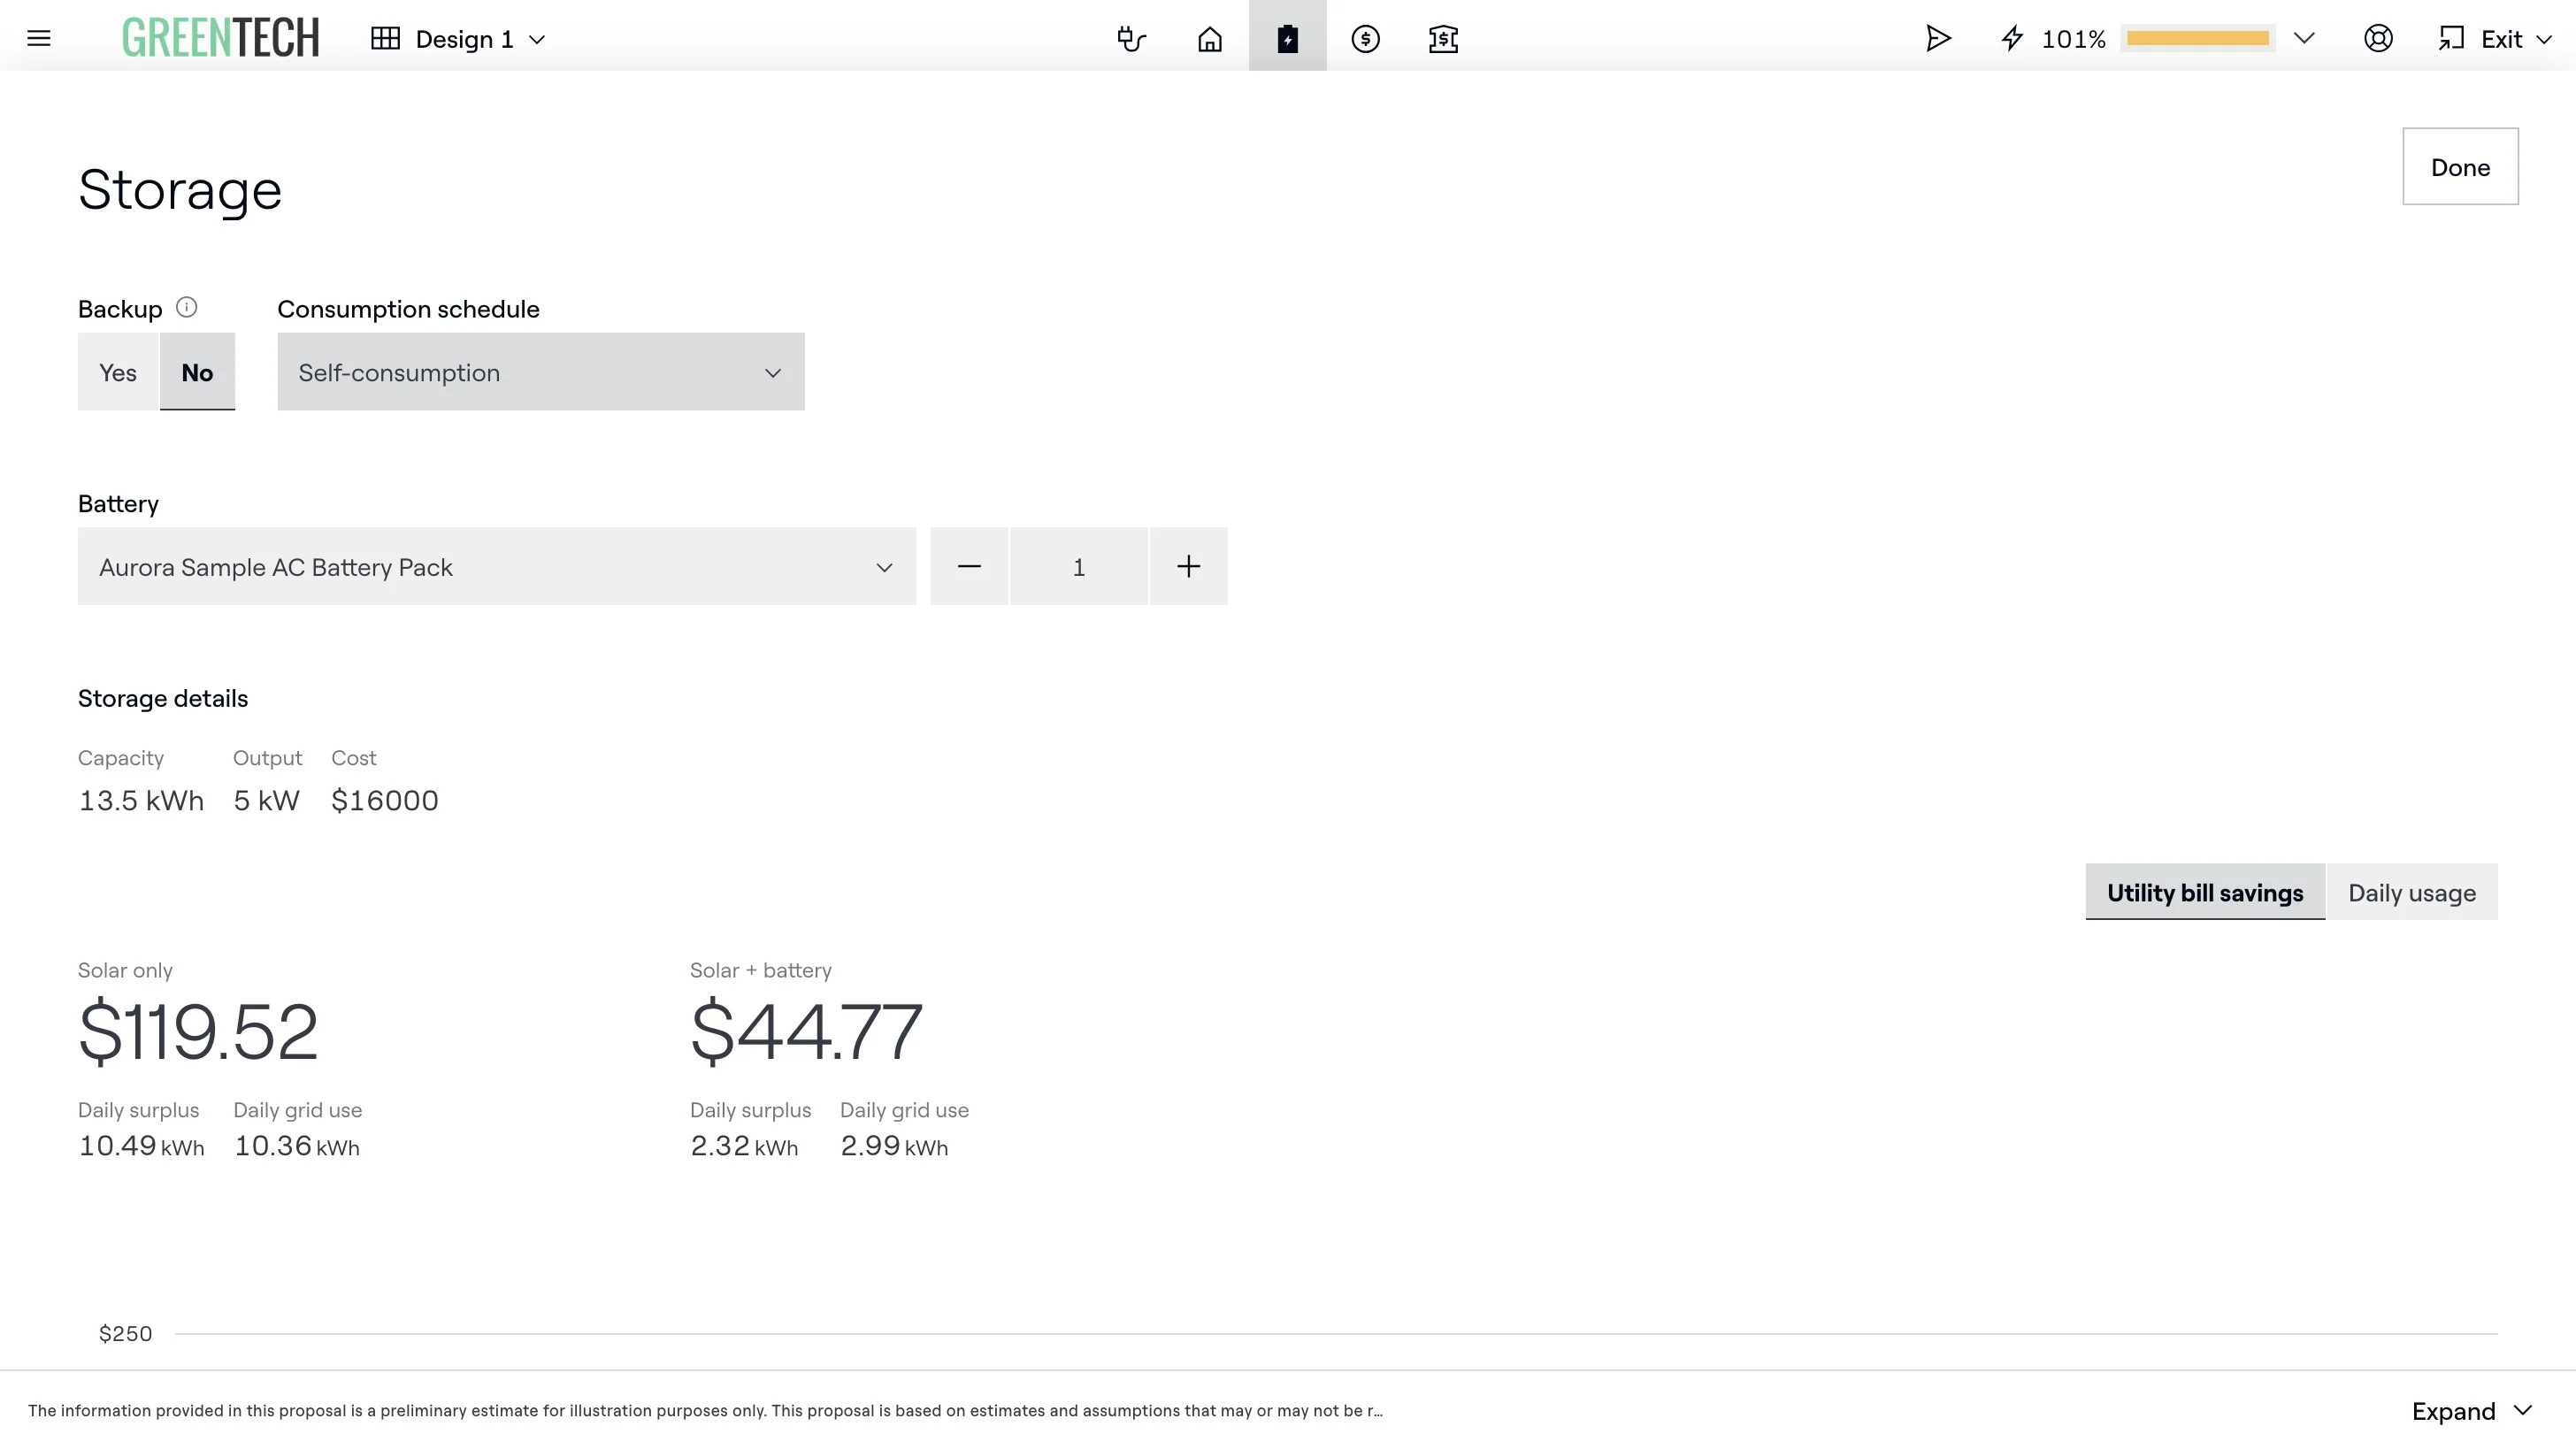Click the Storage details heading
The width and height of the screenshot is (2576, 1449).
(x=163, y=698)
